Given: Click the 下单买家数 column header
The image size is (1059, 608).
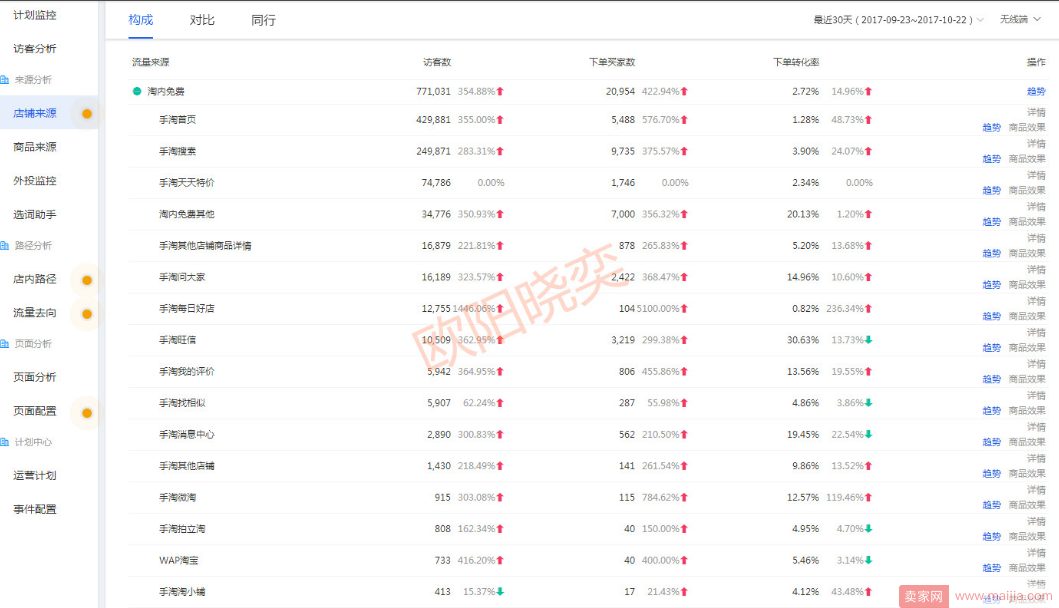Looking at the screenshot, I should click(612, 62).
